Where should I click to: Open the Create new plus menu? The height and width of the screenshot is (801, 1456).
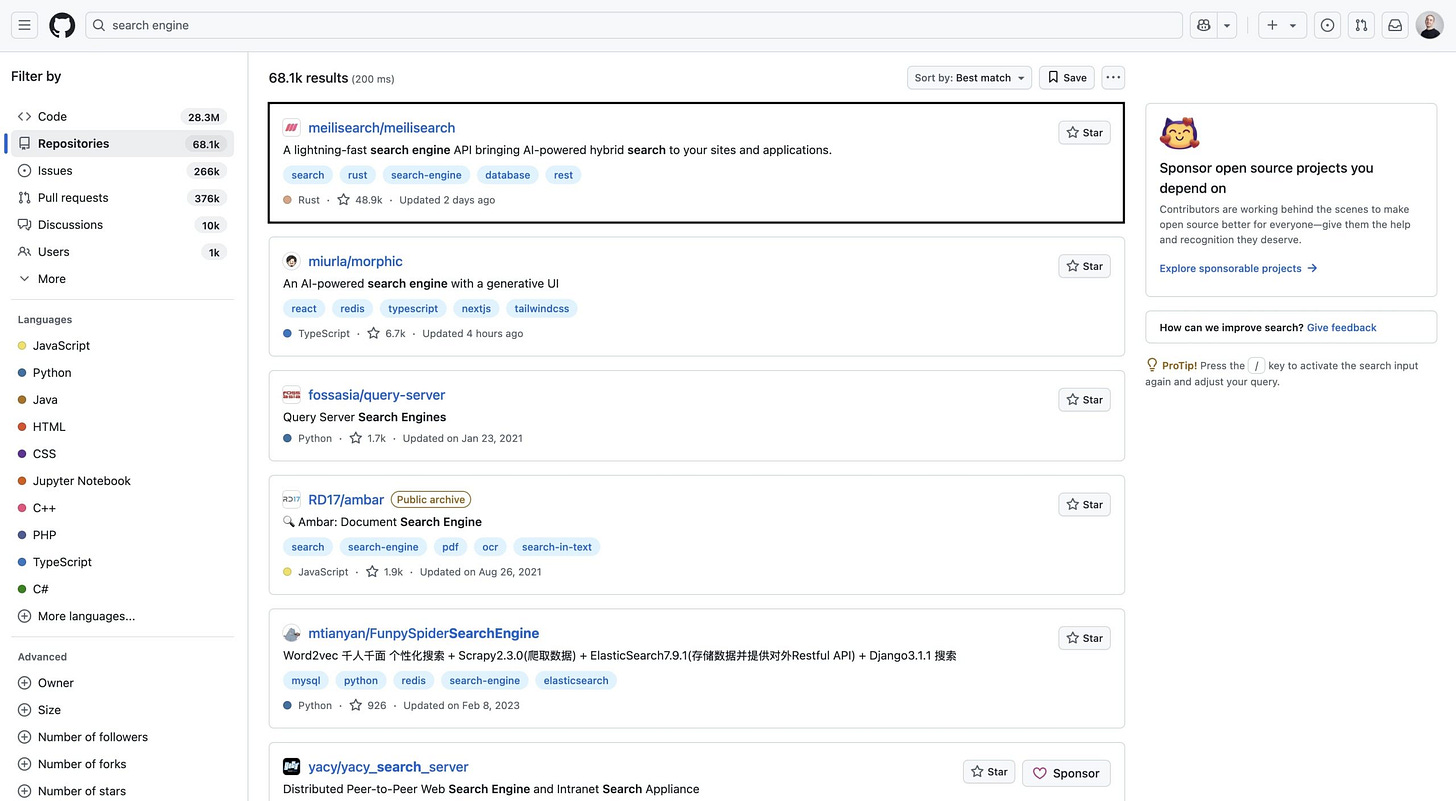1281,25
